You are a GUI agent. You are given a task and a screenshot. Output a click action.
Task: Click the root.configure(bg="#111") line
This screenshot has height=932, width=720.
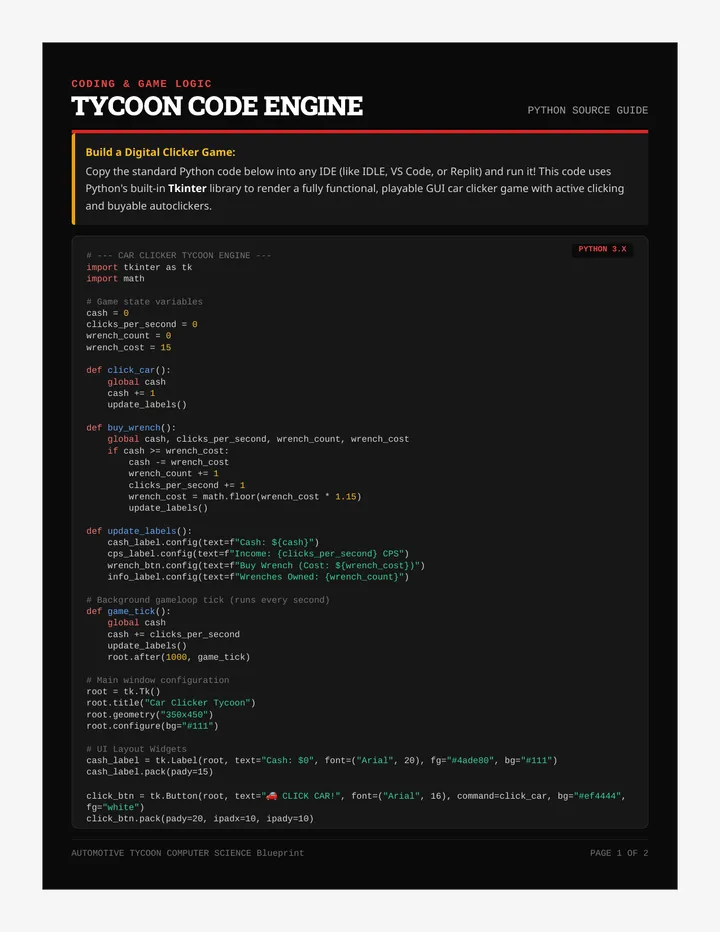point(152,726)
